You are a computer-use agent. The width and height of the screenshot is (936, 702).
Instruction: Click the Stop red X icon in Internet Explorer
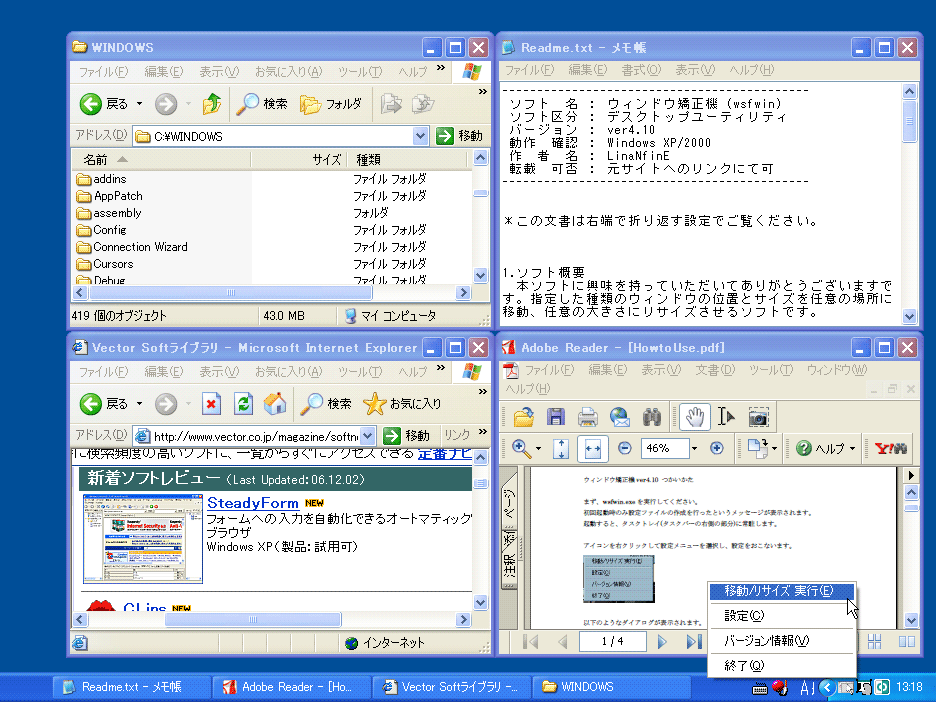[x=211, y=404]
